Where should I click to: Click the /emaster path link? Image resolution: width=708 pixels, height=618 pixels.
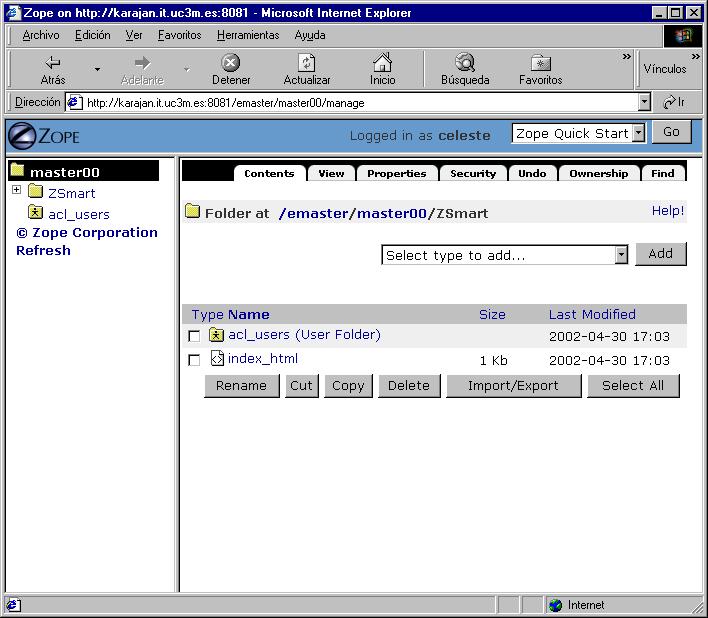313,213
